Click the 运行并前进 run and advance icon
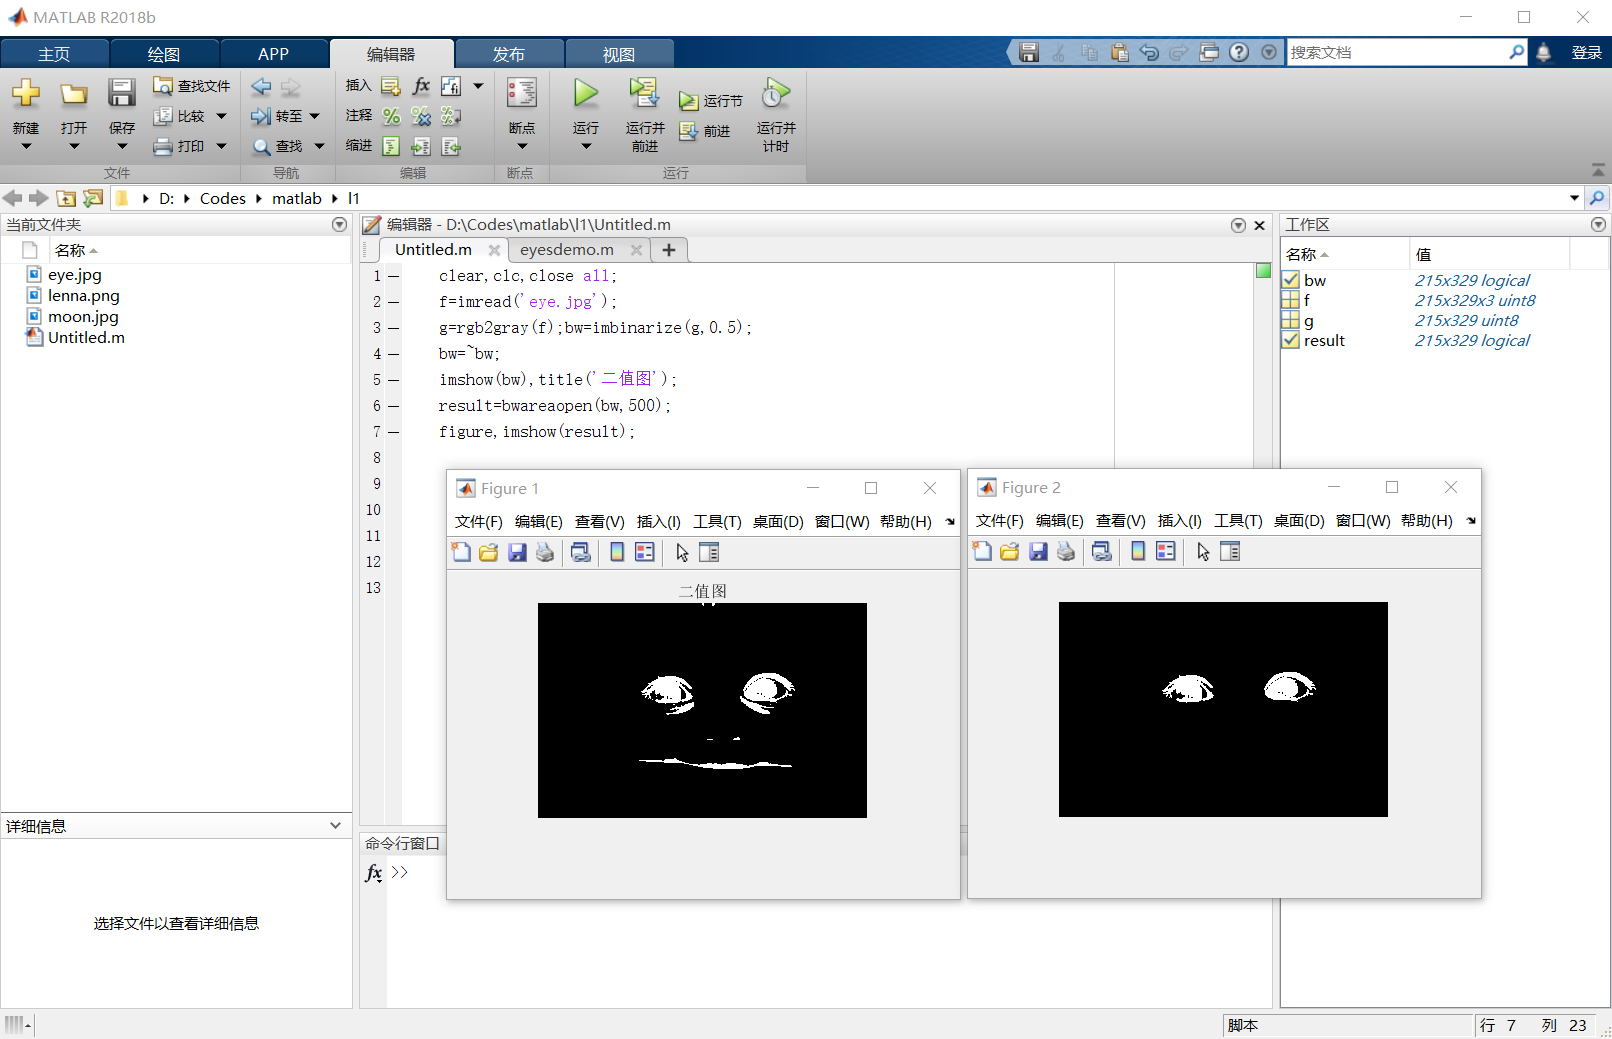Viewport: 1612px width, 1039px height. 644,93
